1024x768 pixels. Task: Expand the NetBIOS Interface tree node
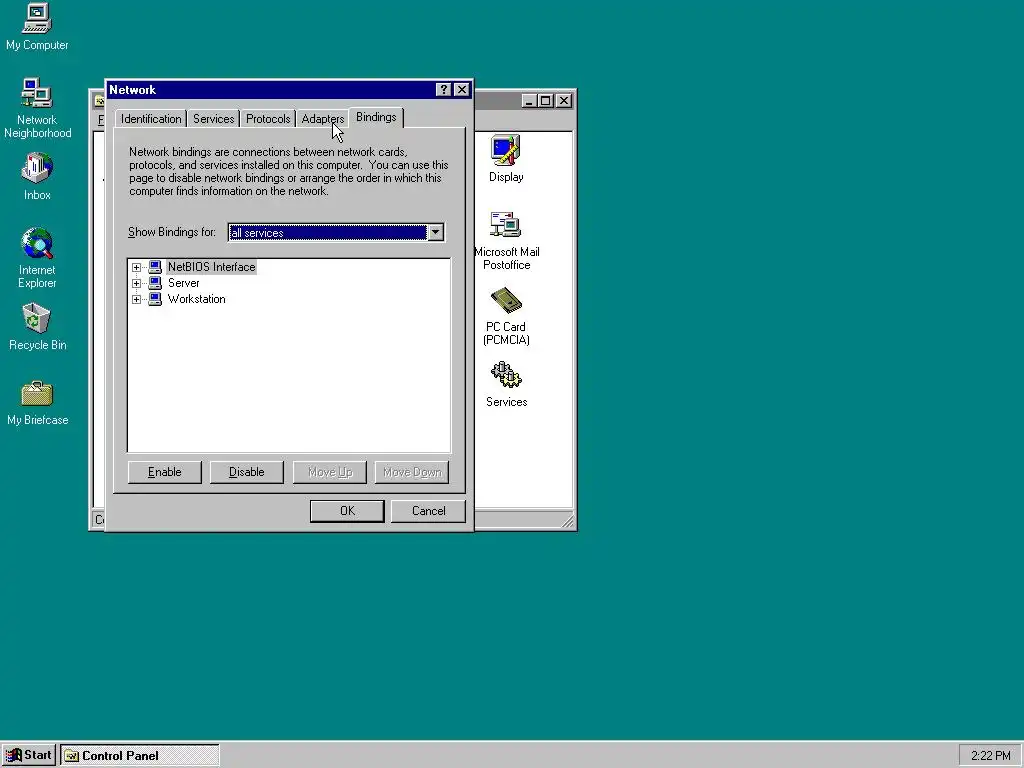[x=136, y=267]
